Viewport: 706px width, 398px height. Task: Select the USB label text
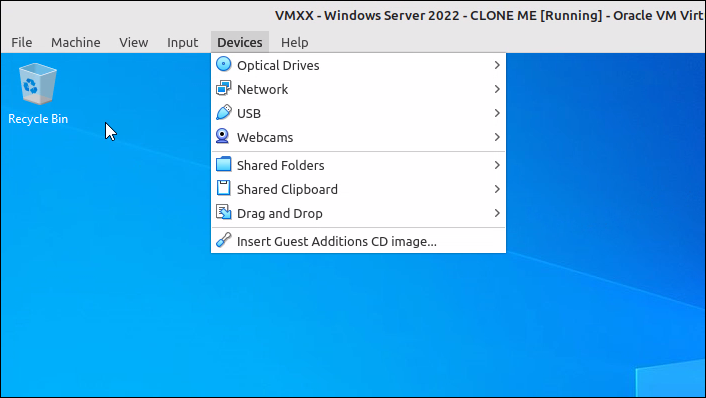click(x=249, y=113)
